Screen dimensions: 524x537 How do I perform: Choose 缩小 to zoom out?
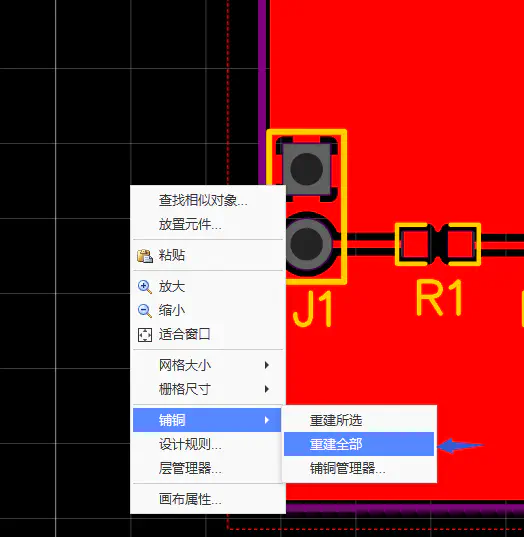click(208, 310)
